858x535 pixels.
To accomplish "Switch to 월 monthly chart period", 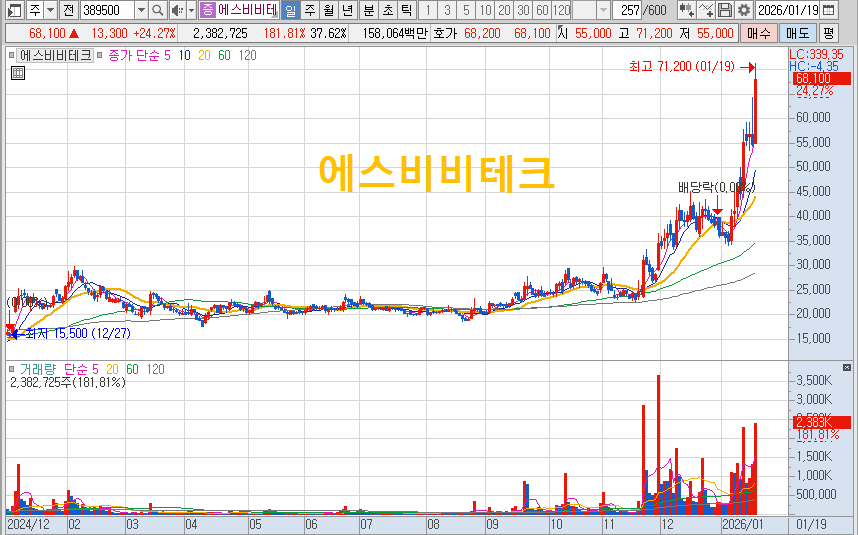I will pos(328,10).
